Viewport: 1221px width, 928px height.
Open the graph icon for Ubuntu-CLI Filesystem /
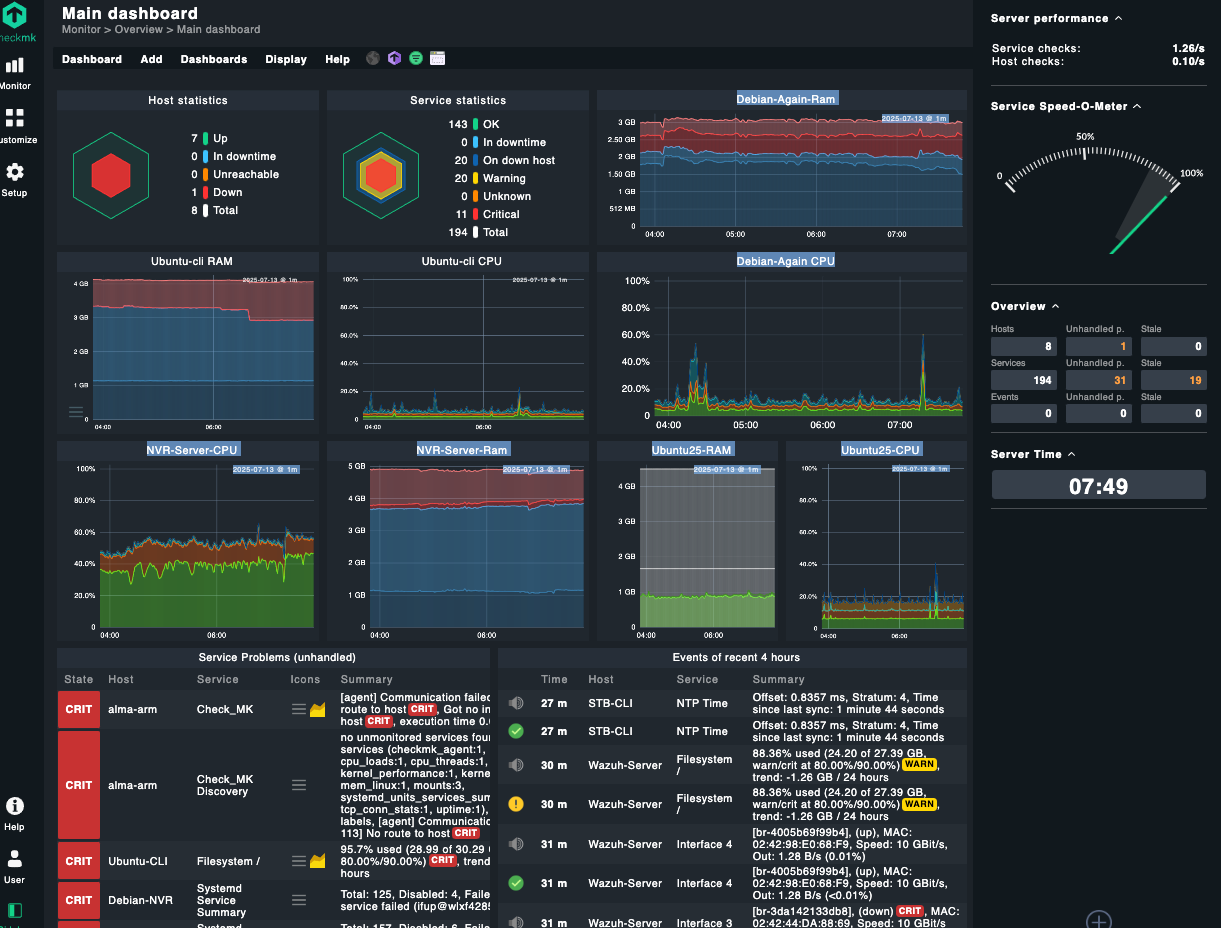pos(318,861)
